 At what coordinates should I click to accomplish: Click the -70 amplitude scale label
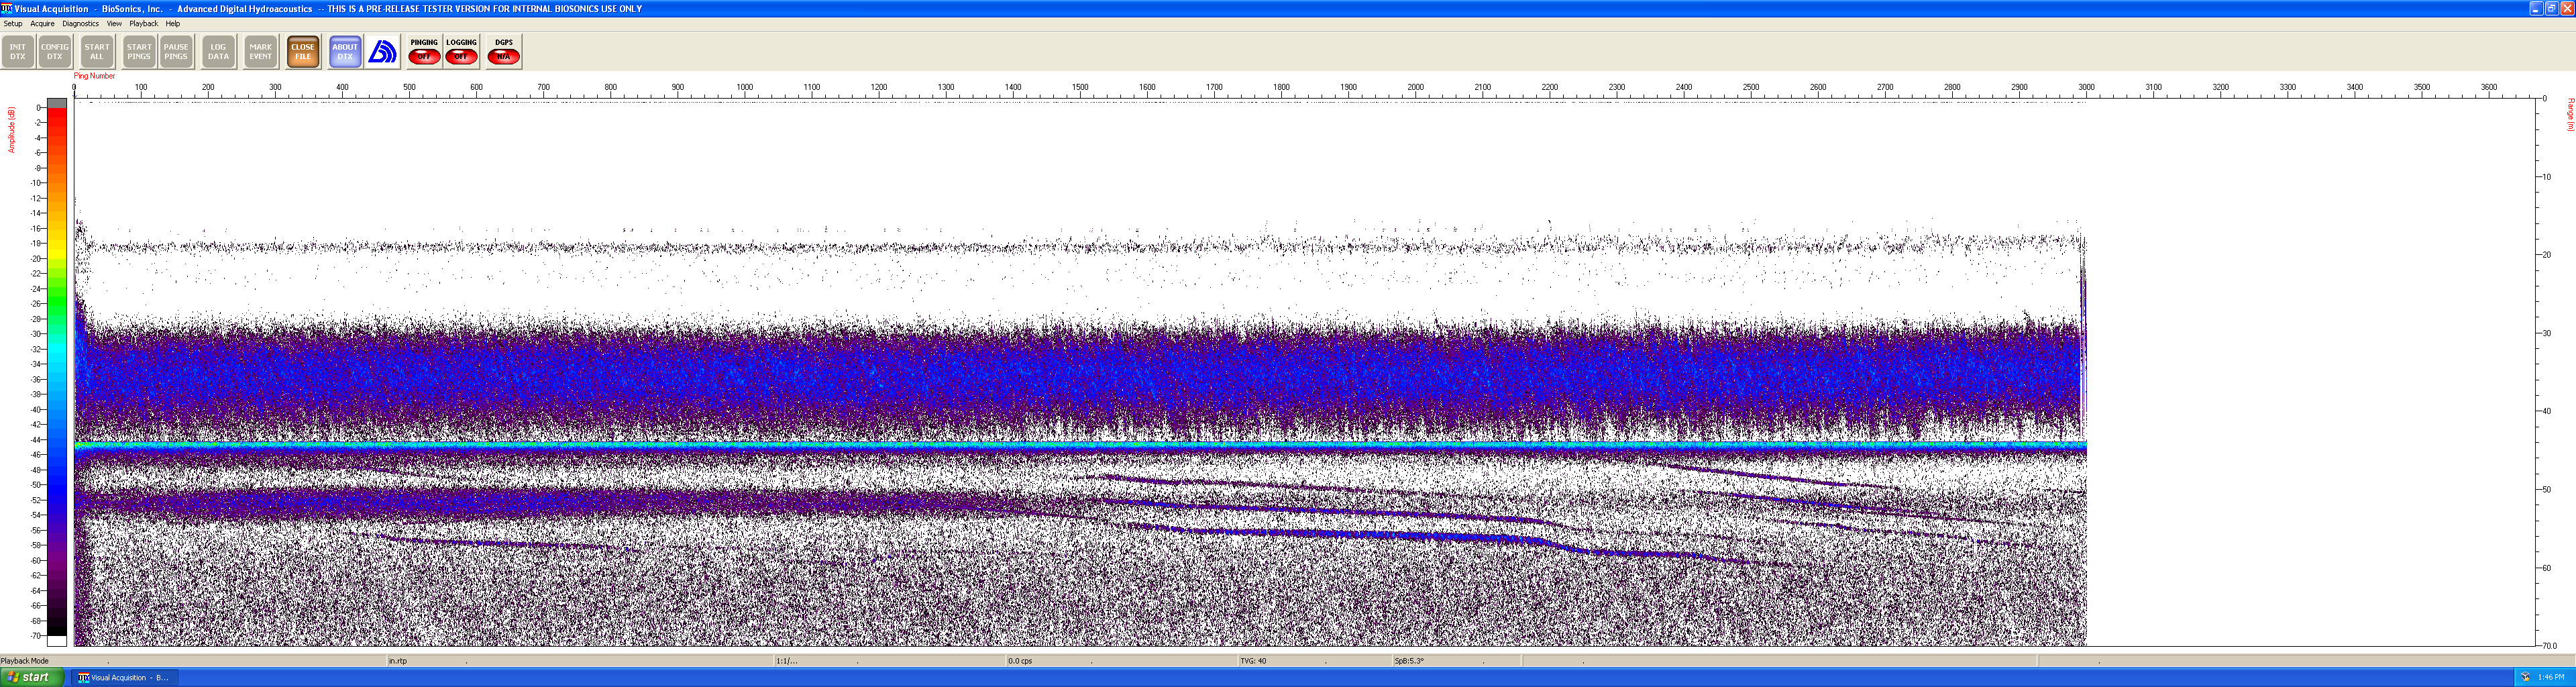coord(36,636)
